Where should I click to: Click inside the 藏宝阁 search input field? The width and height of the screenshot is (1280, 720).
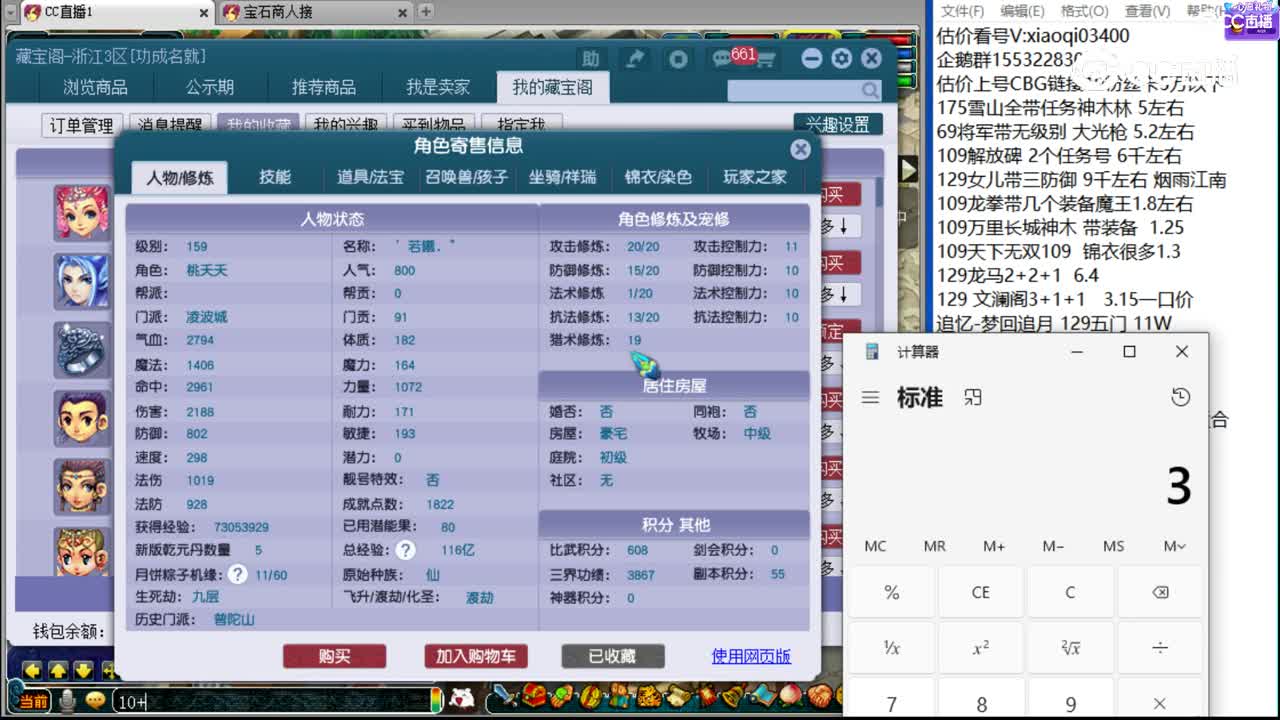click(x=790, y=90)
